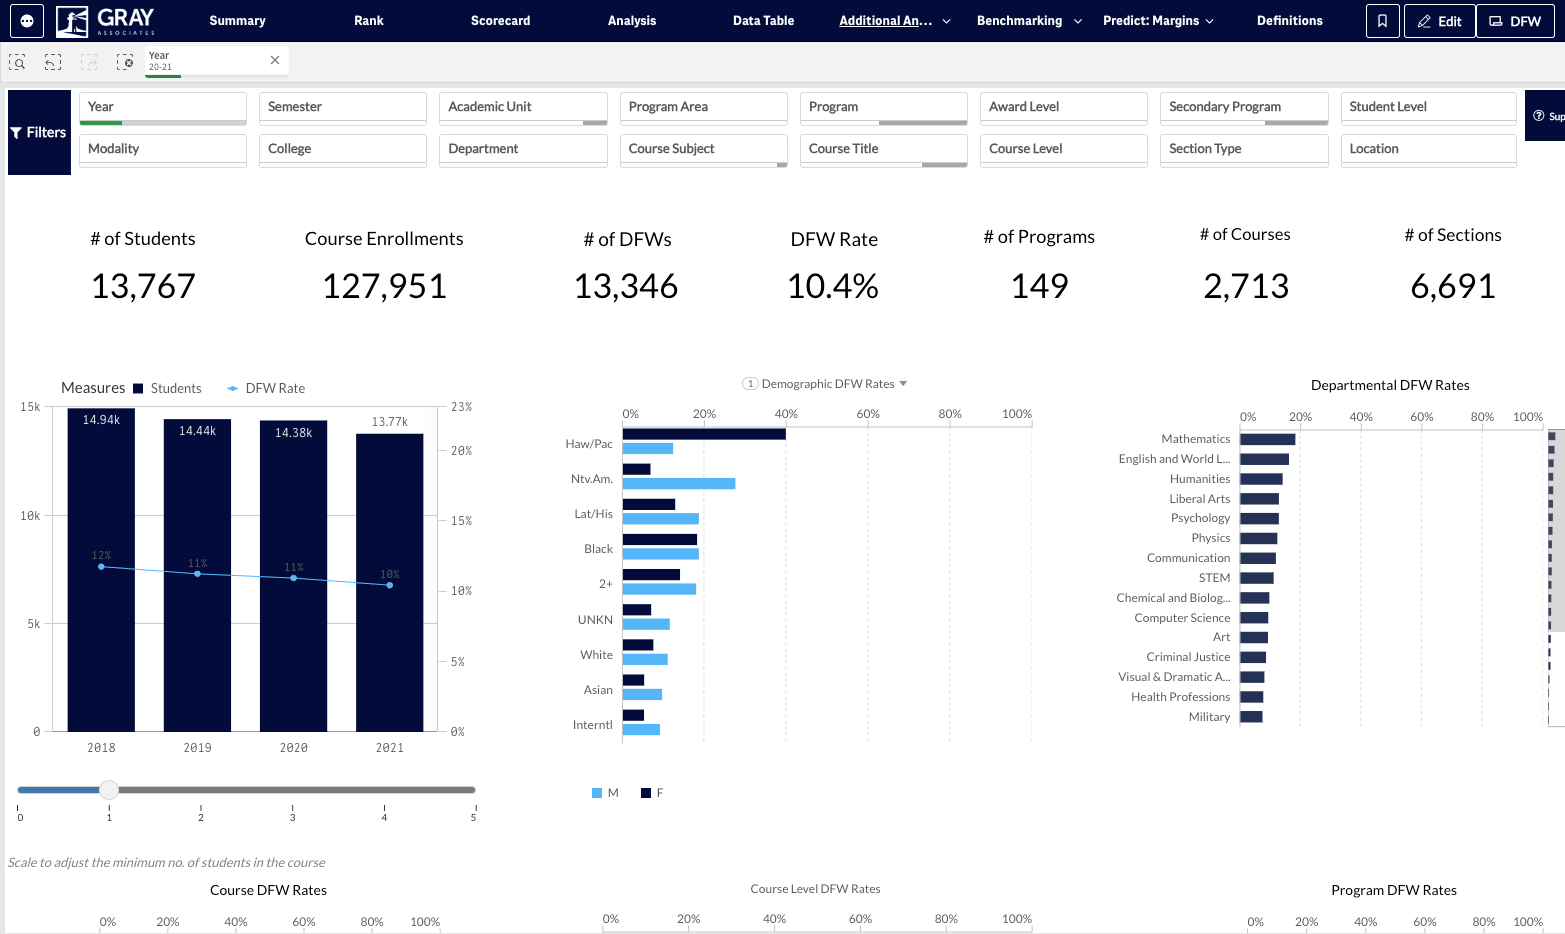Open the hub navigation menu icon
Viewport: 1565px width, 934px height.
pyautogui.click(x=27, y=20)
